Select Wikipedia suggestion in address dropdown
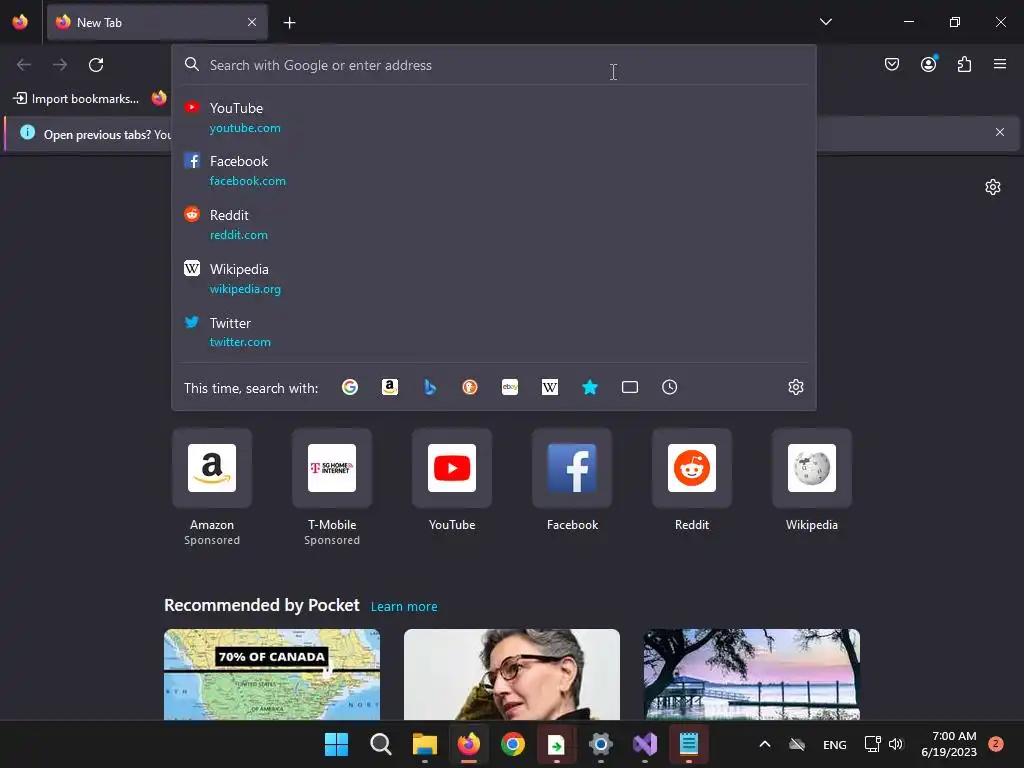Viewport: 1024px width, 768px height. [x=494, y=278]
